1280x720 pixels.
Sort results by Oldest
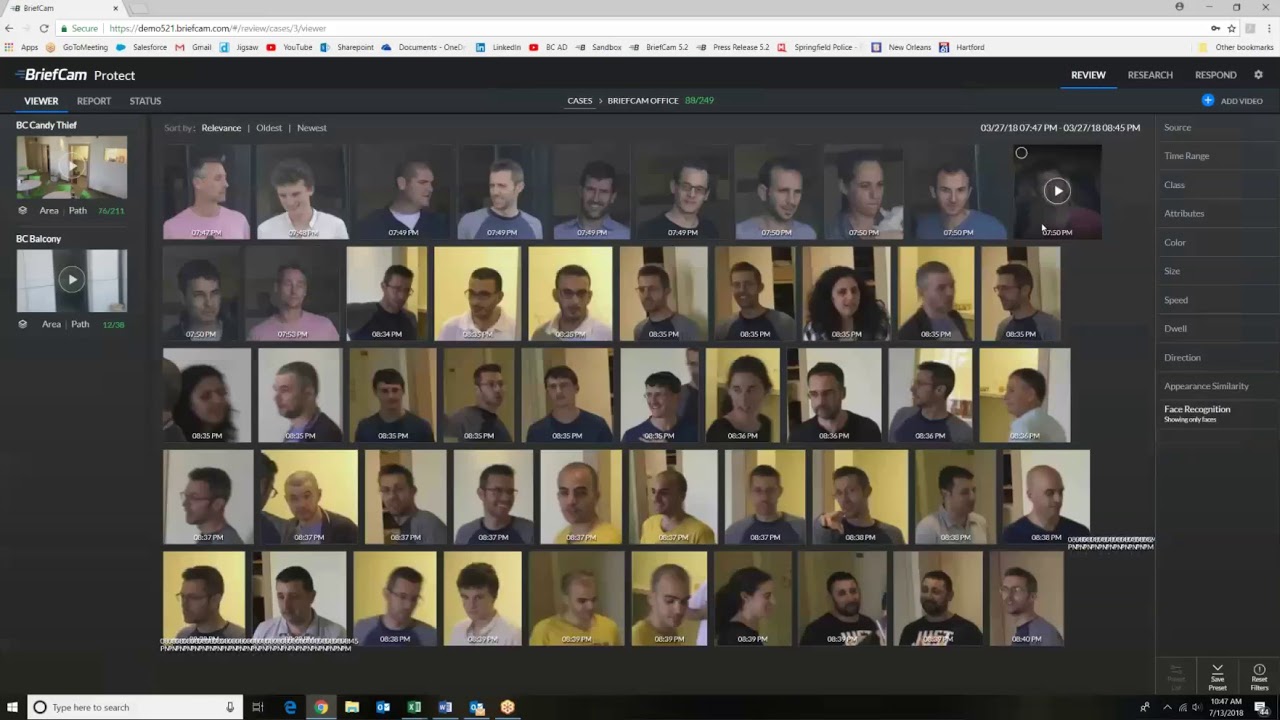pyautogui.click(x=269, y=128)
